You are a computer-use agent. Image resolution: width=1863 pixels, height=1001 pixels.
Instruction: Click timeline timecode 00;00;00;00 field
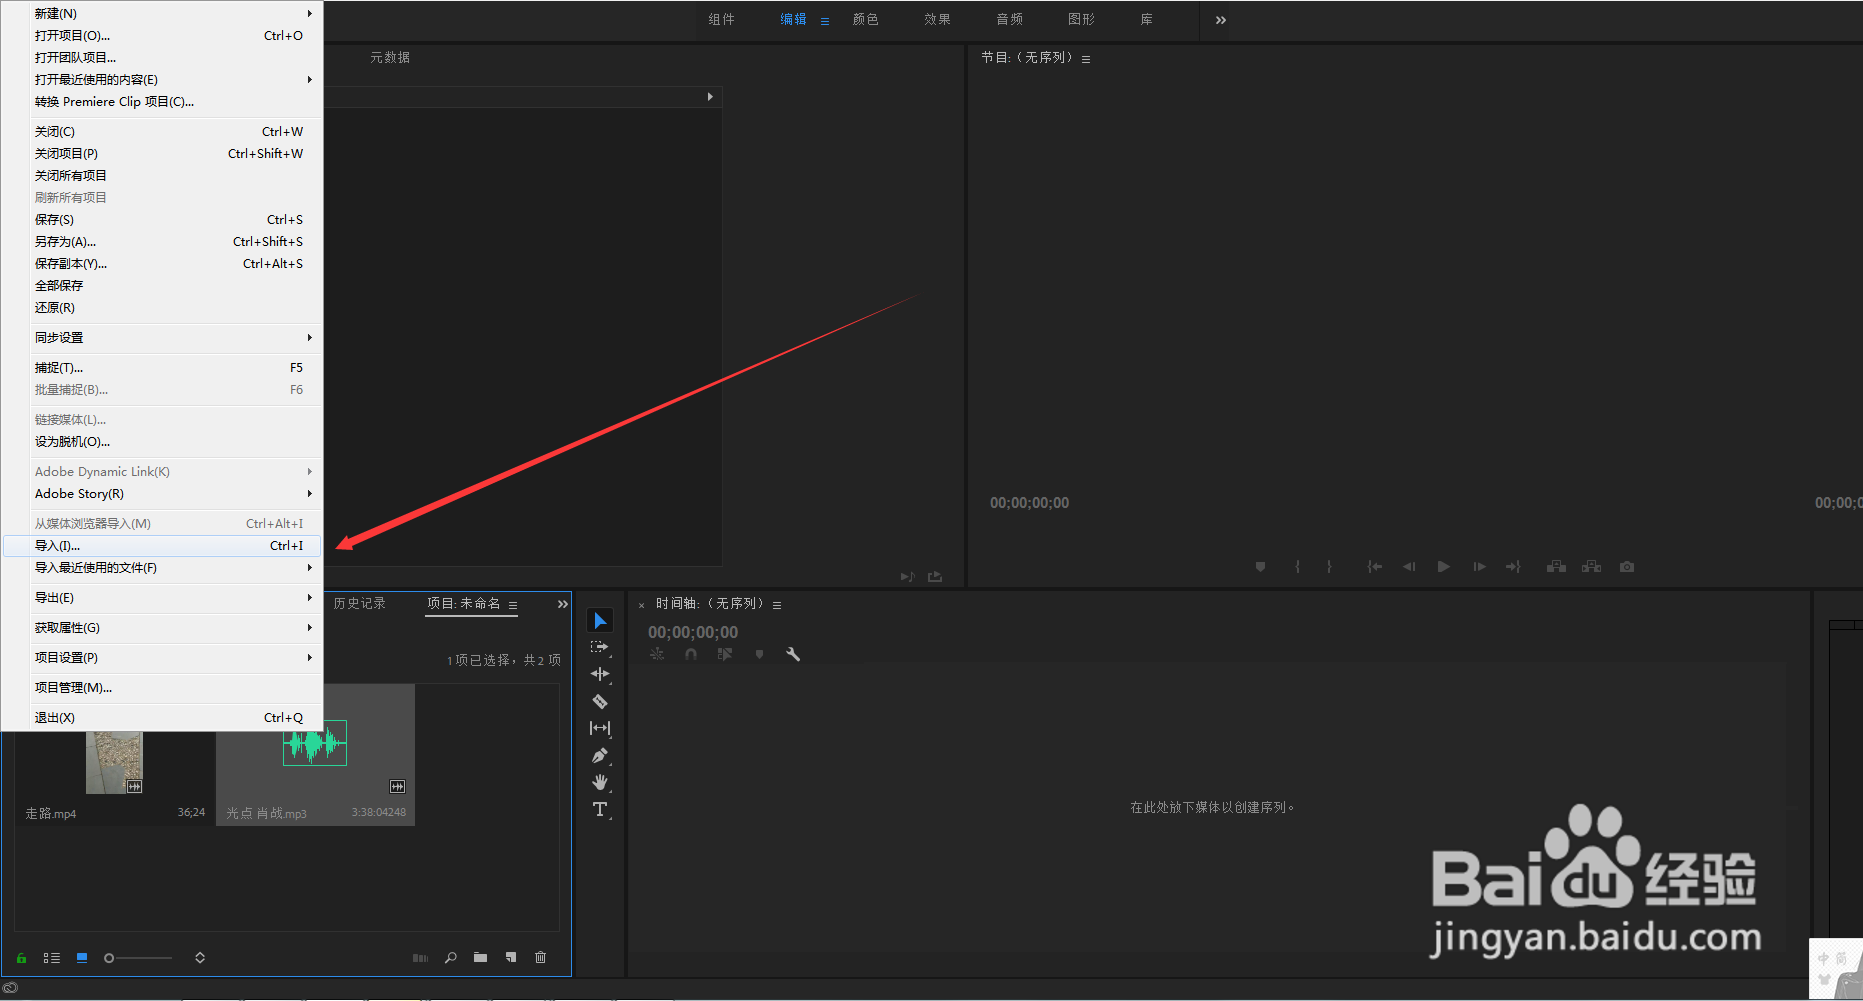(693, 633)
